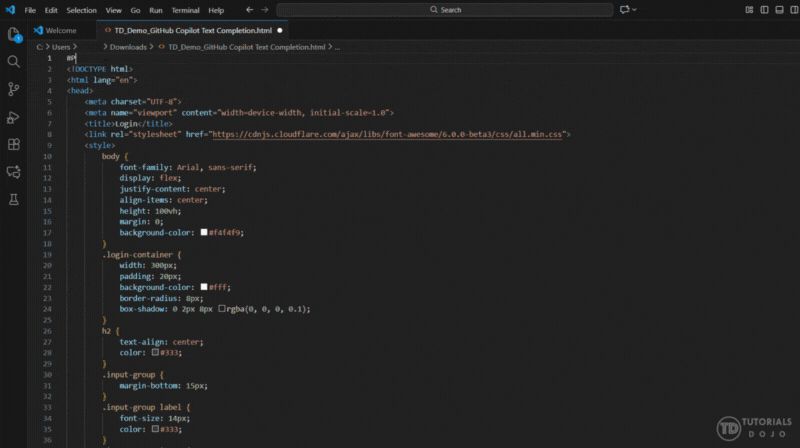Open the Source Control view
Image resolution: width=800 pixels, height=448 pixels.
coord(14,89)
